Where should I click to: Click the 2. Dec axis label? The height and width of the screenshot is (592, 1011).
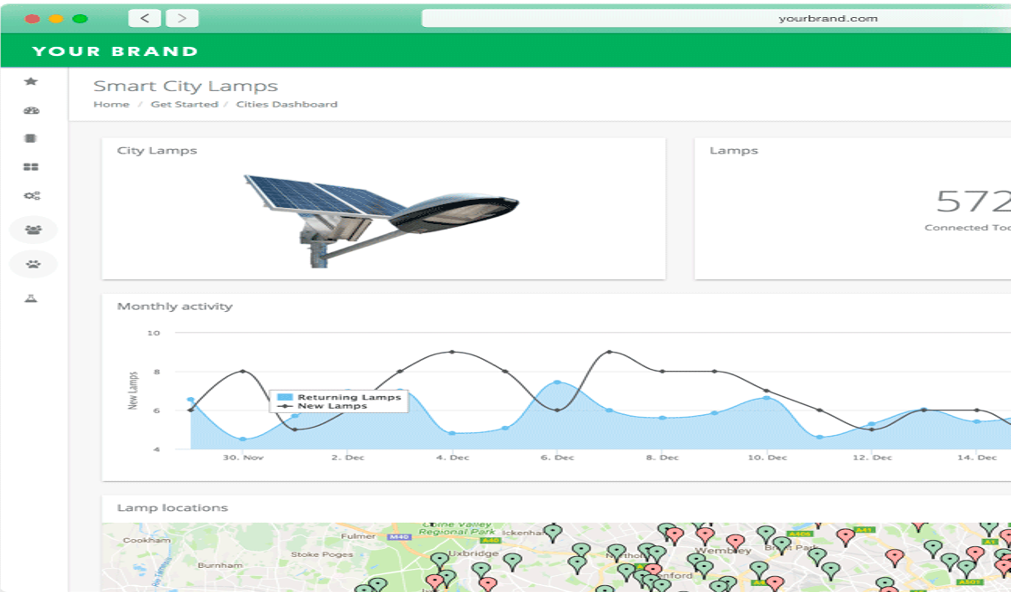coord(348,457)
